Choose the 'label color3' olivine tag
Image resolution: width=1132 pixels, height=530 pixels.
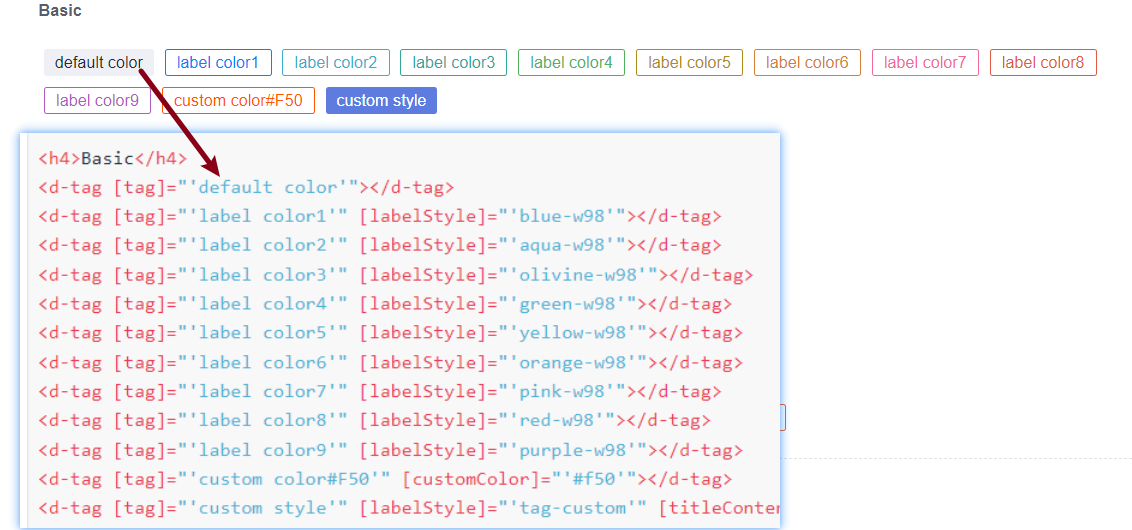453,63
